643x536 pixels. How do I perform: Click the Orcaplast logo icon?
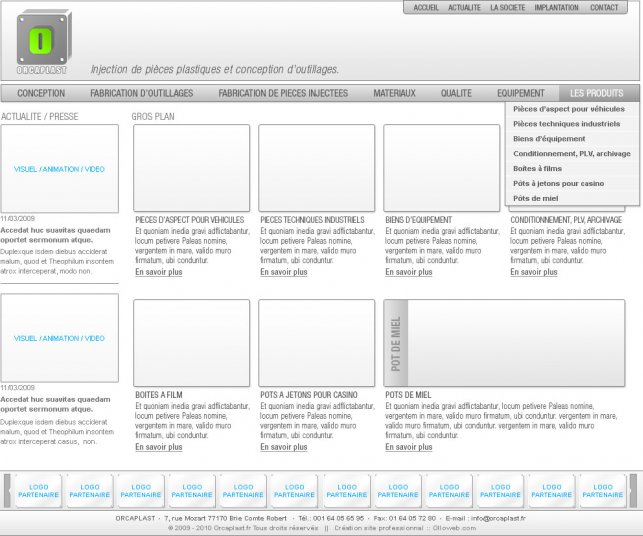(41, 42)
